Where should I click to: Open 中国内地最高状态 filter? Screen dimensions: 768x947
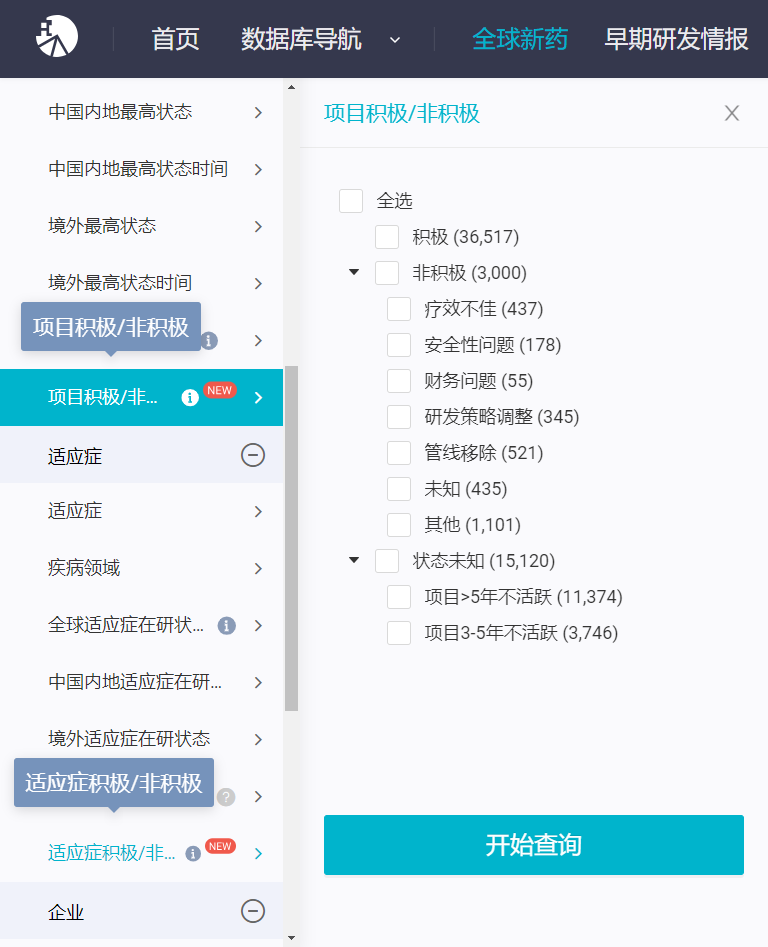coord(141,112)
